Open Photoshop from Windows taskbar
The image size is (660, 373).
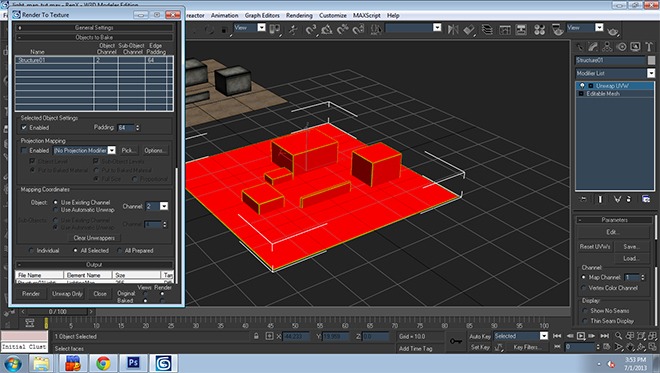133,363
